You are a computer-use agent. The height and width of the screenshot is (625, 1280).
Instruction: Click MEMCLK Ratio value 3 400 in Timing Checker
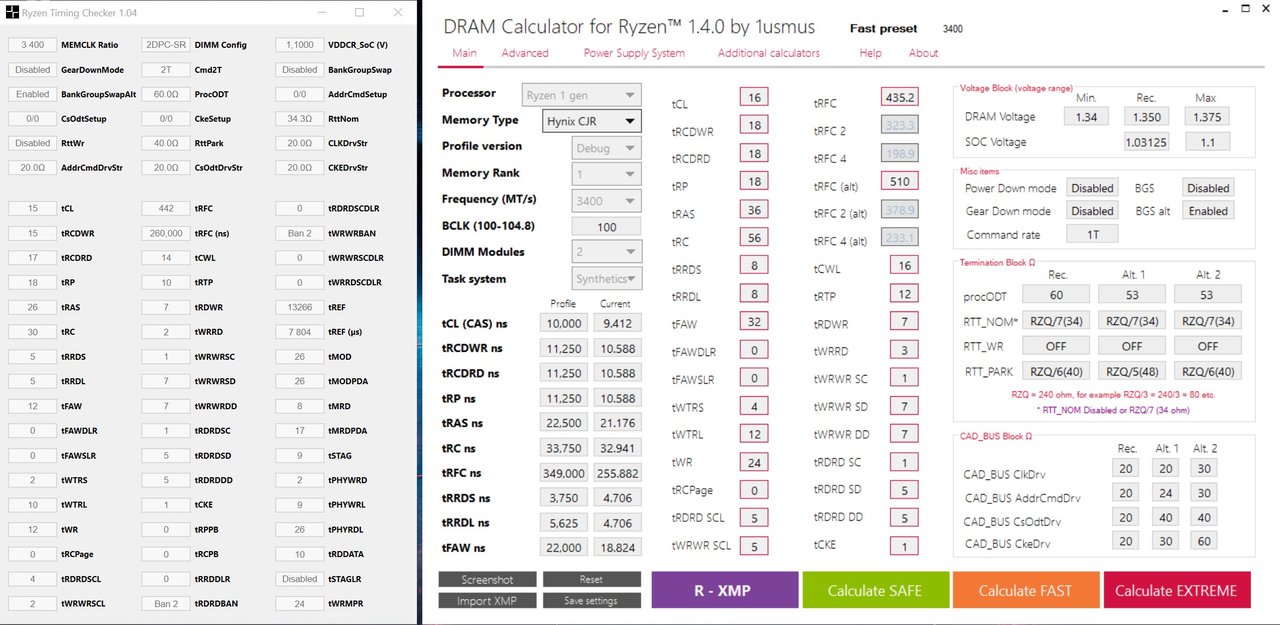pos(33,45)
